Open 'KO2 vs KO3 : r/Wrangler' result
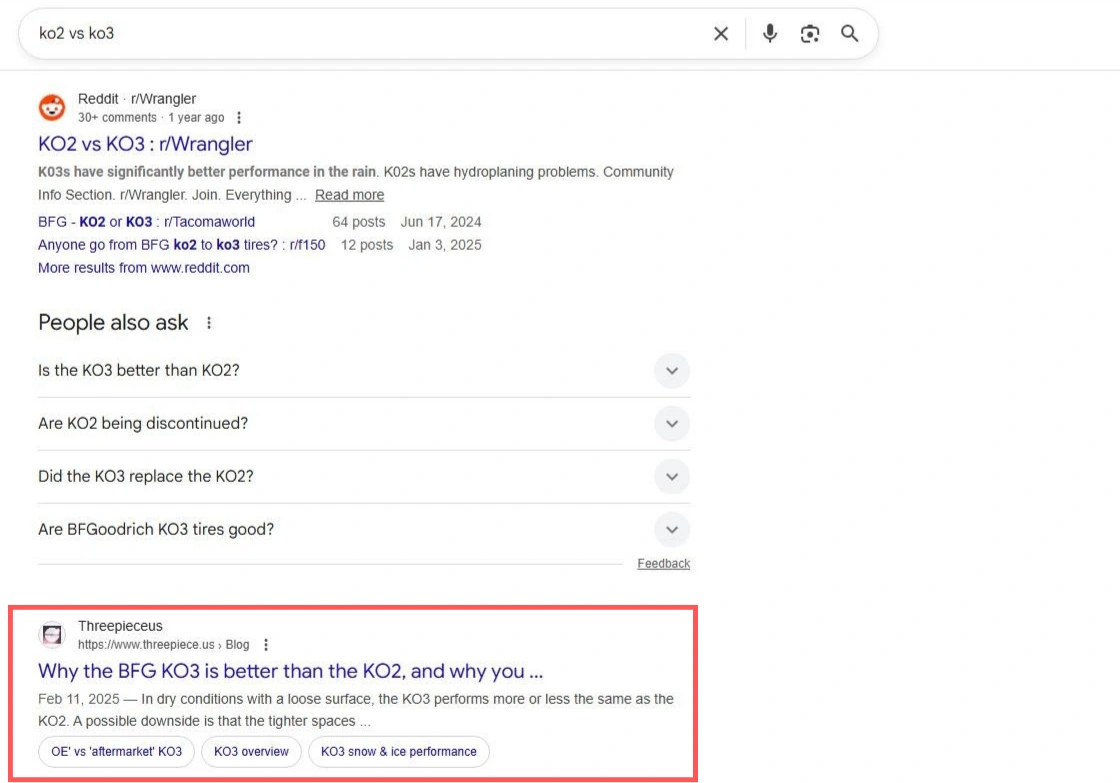 coord(145,144)
